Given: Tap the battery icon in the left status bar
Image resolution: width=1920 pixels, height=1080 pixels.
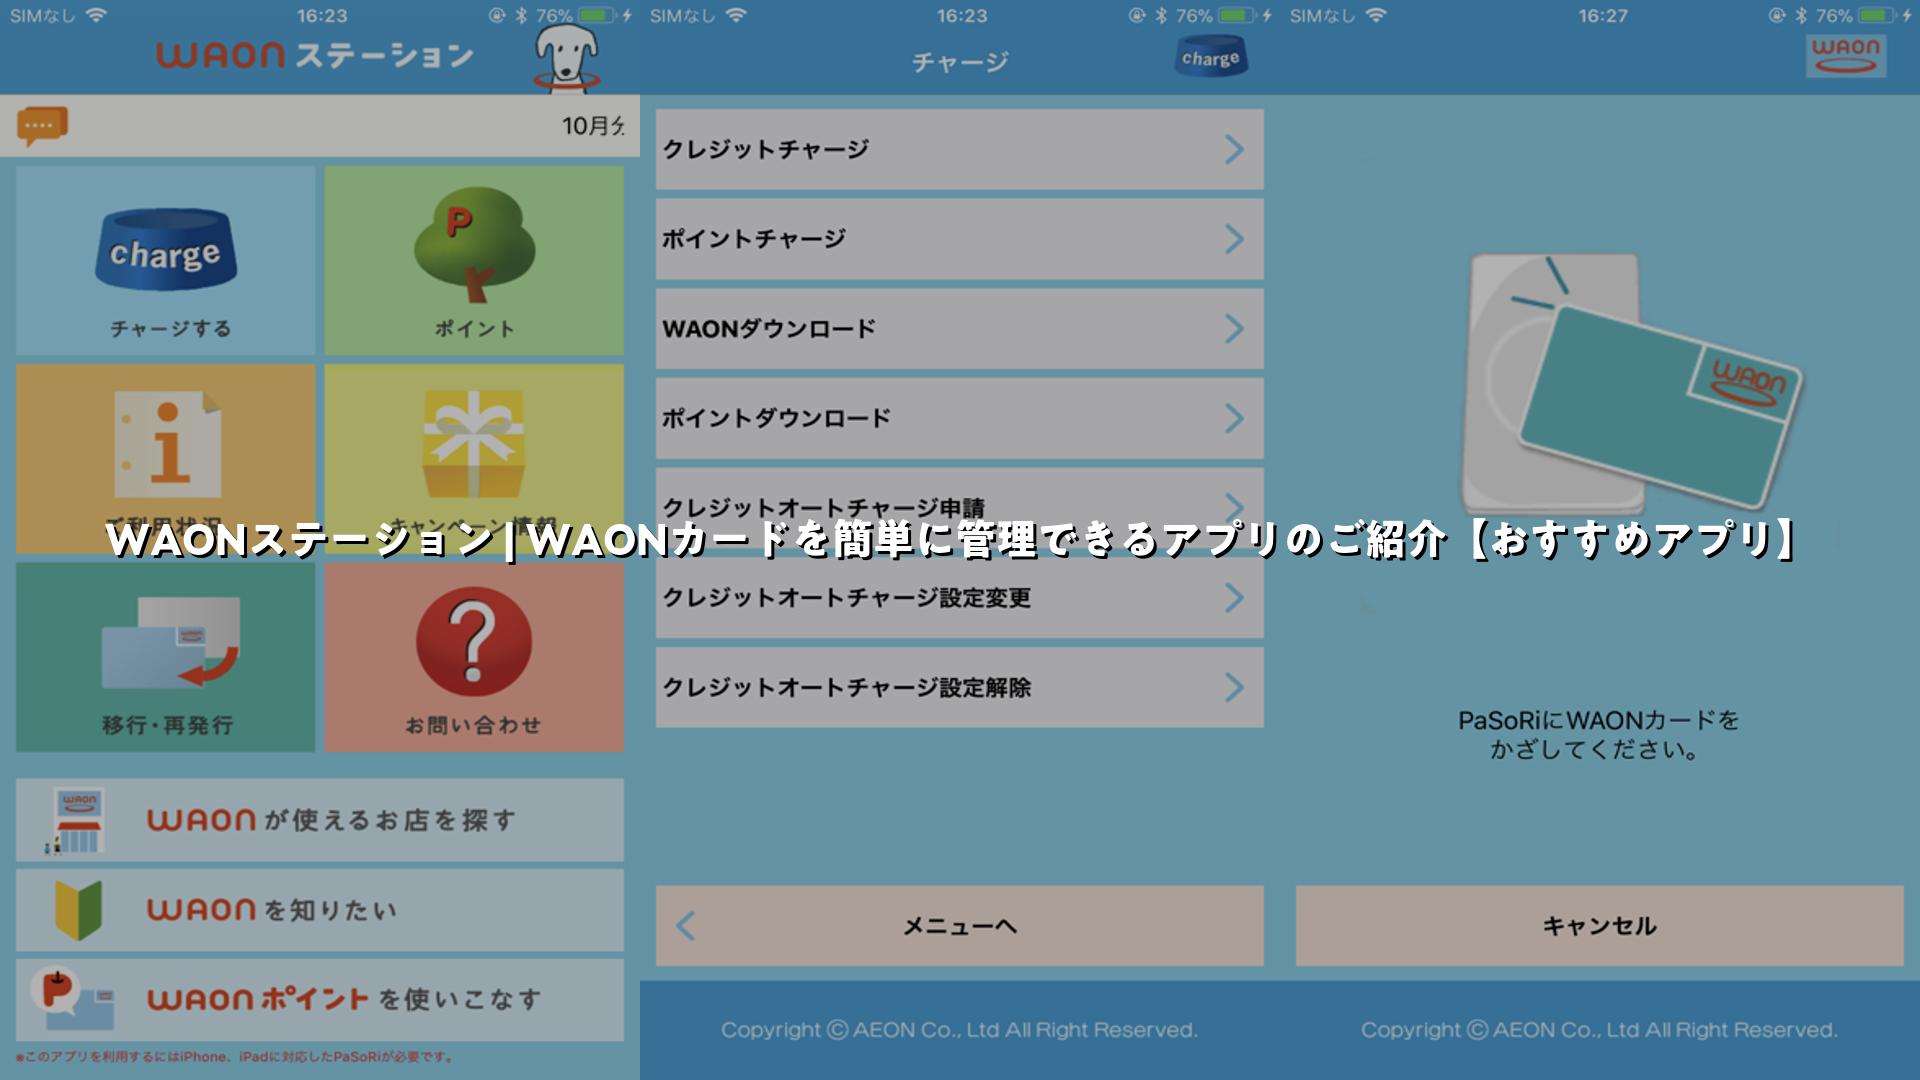Looking at the screenshot, I should [x=596, y=15].
